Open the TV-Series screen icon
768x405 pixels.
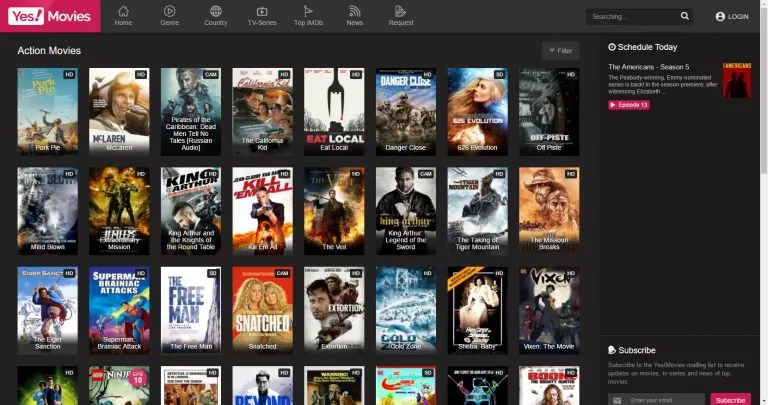click(x=262, y=11)
